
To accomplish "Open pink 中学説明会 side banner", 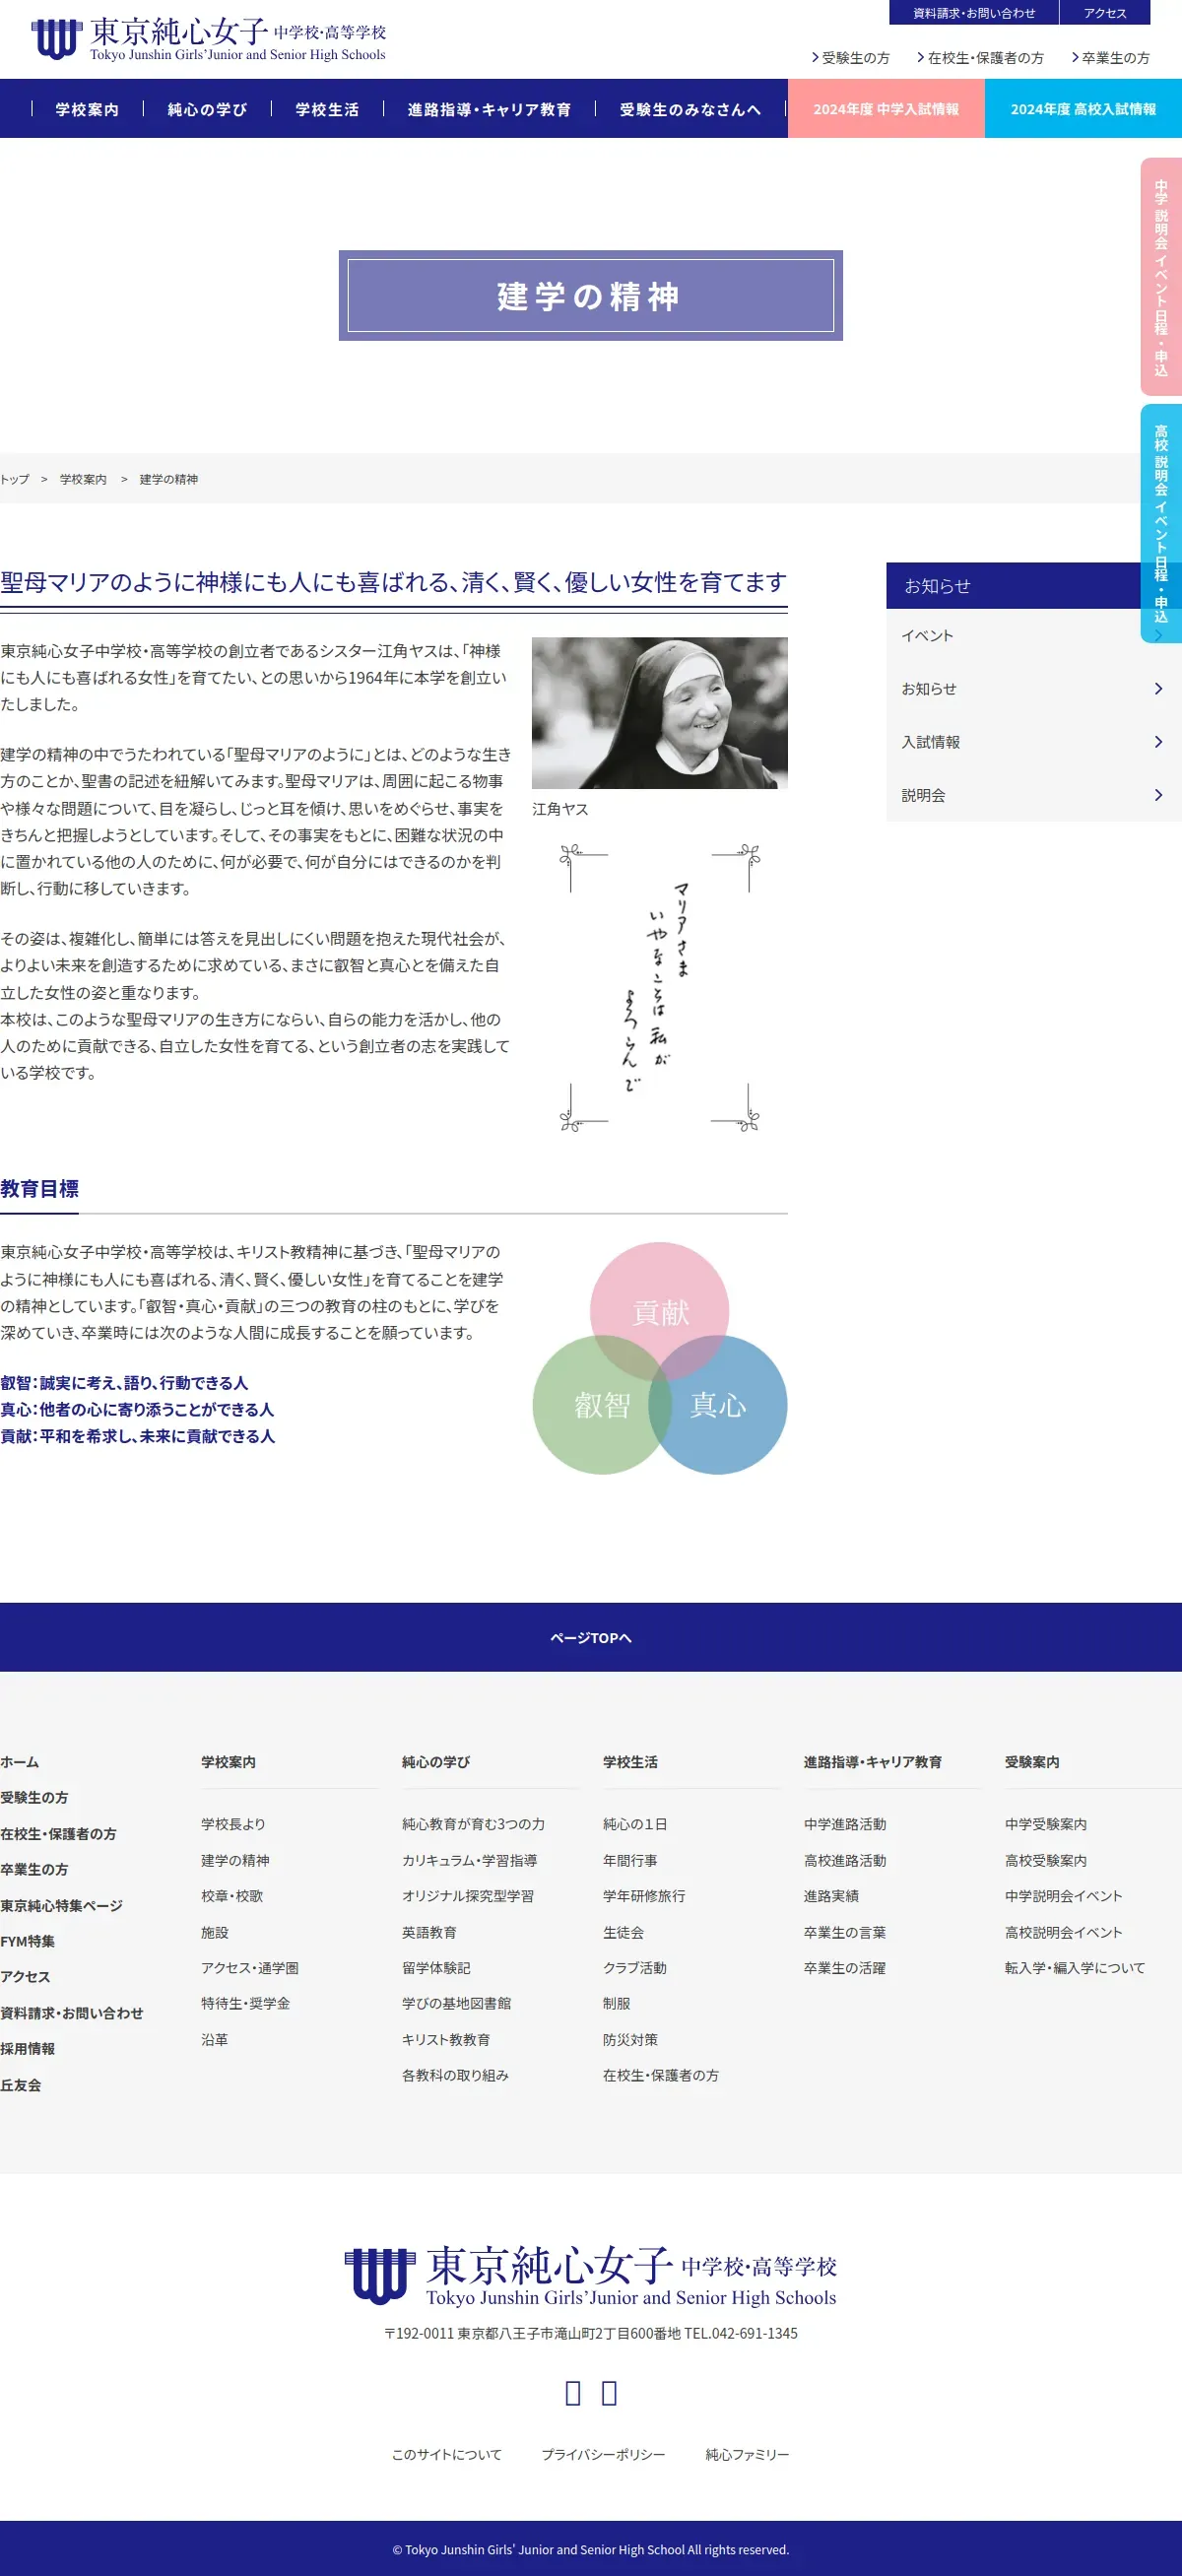I will point(1161,277).
